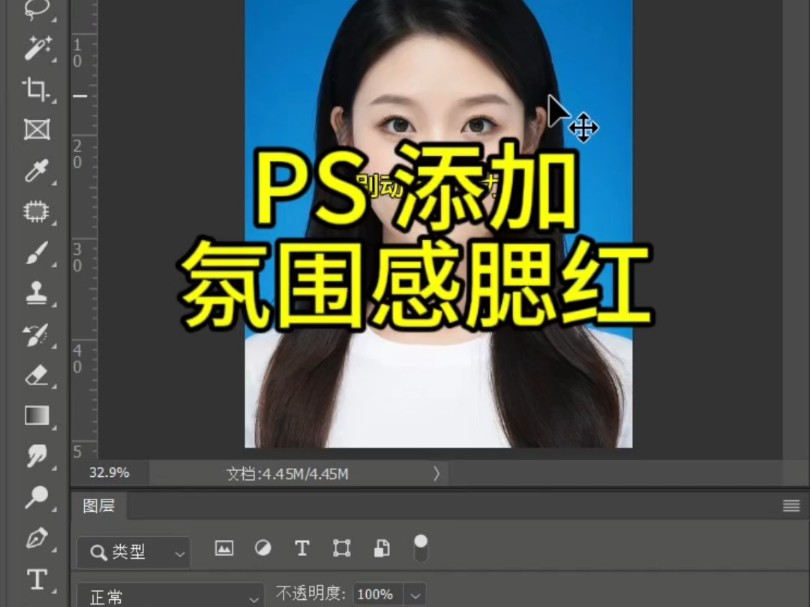Screen dimensions: 810x607
Task: Enable the type layers filter
Action: 301,548
